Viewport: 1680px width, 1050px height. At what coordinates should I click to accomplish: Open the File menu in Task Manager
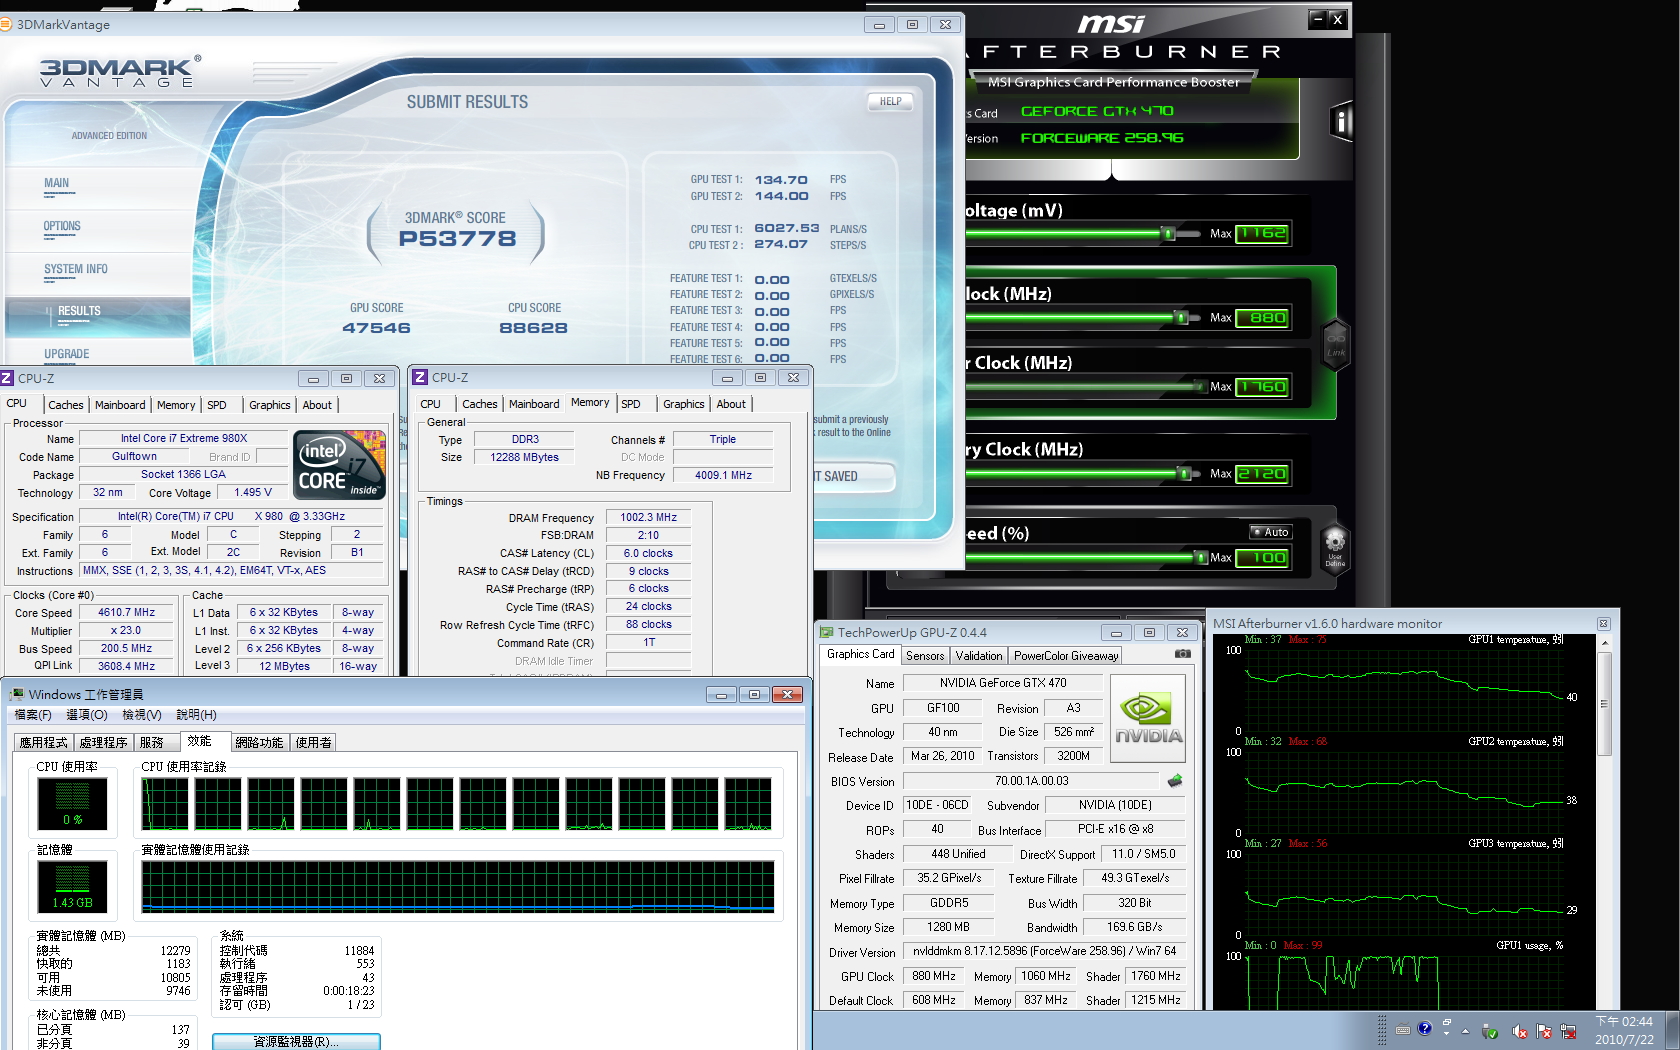32,715
